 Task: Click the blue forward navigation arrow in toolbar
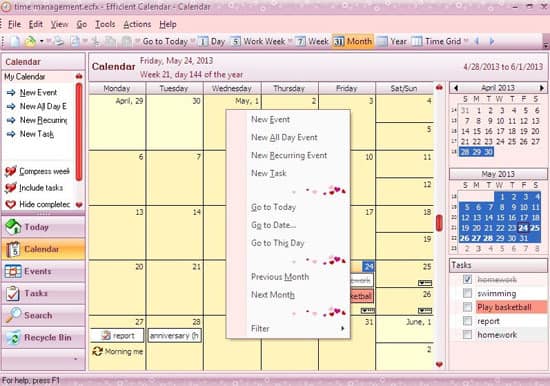(492, 41)
